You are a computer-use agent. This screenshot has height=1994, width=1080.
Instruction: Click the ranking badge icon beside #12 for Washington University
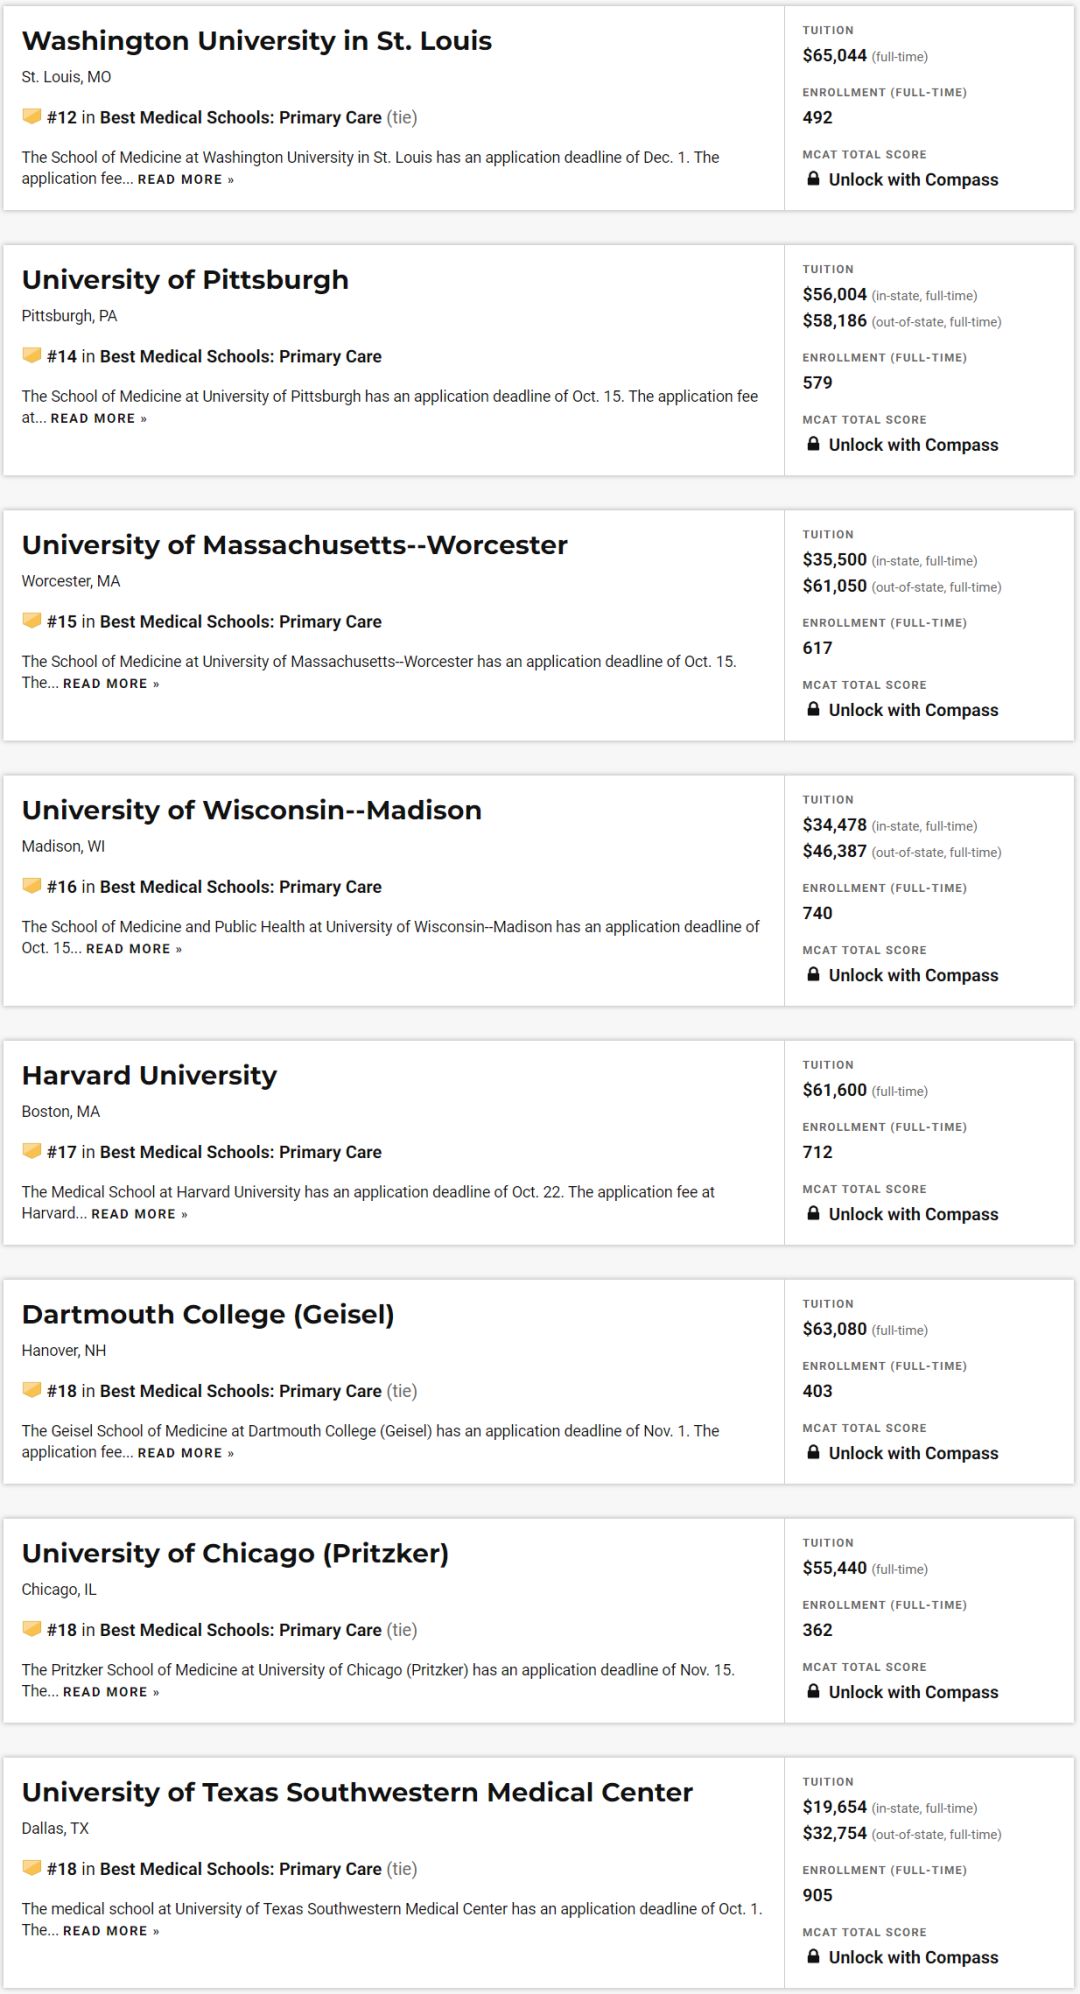(x=32, y=117)
